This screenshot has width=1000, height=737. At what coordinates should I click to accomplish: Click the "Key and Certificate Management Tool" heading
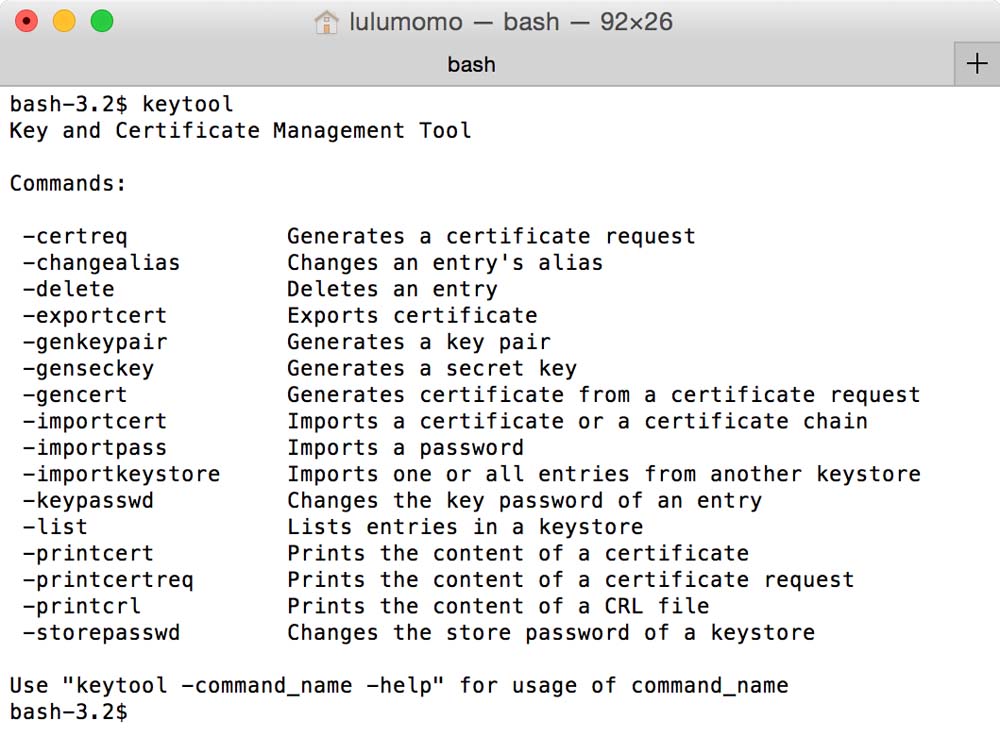240,131
